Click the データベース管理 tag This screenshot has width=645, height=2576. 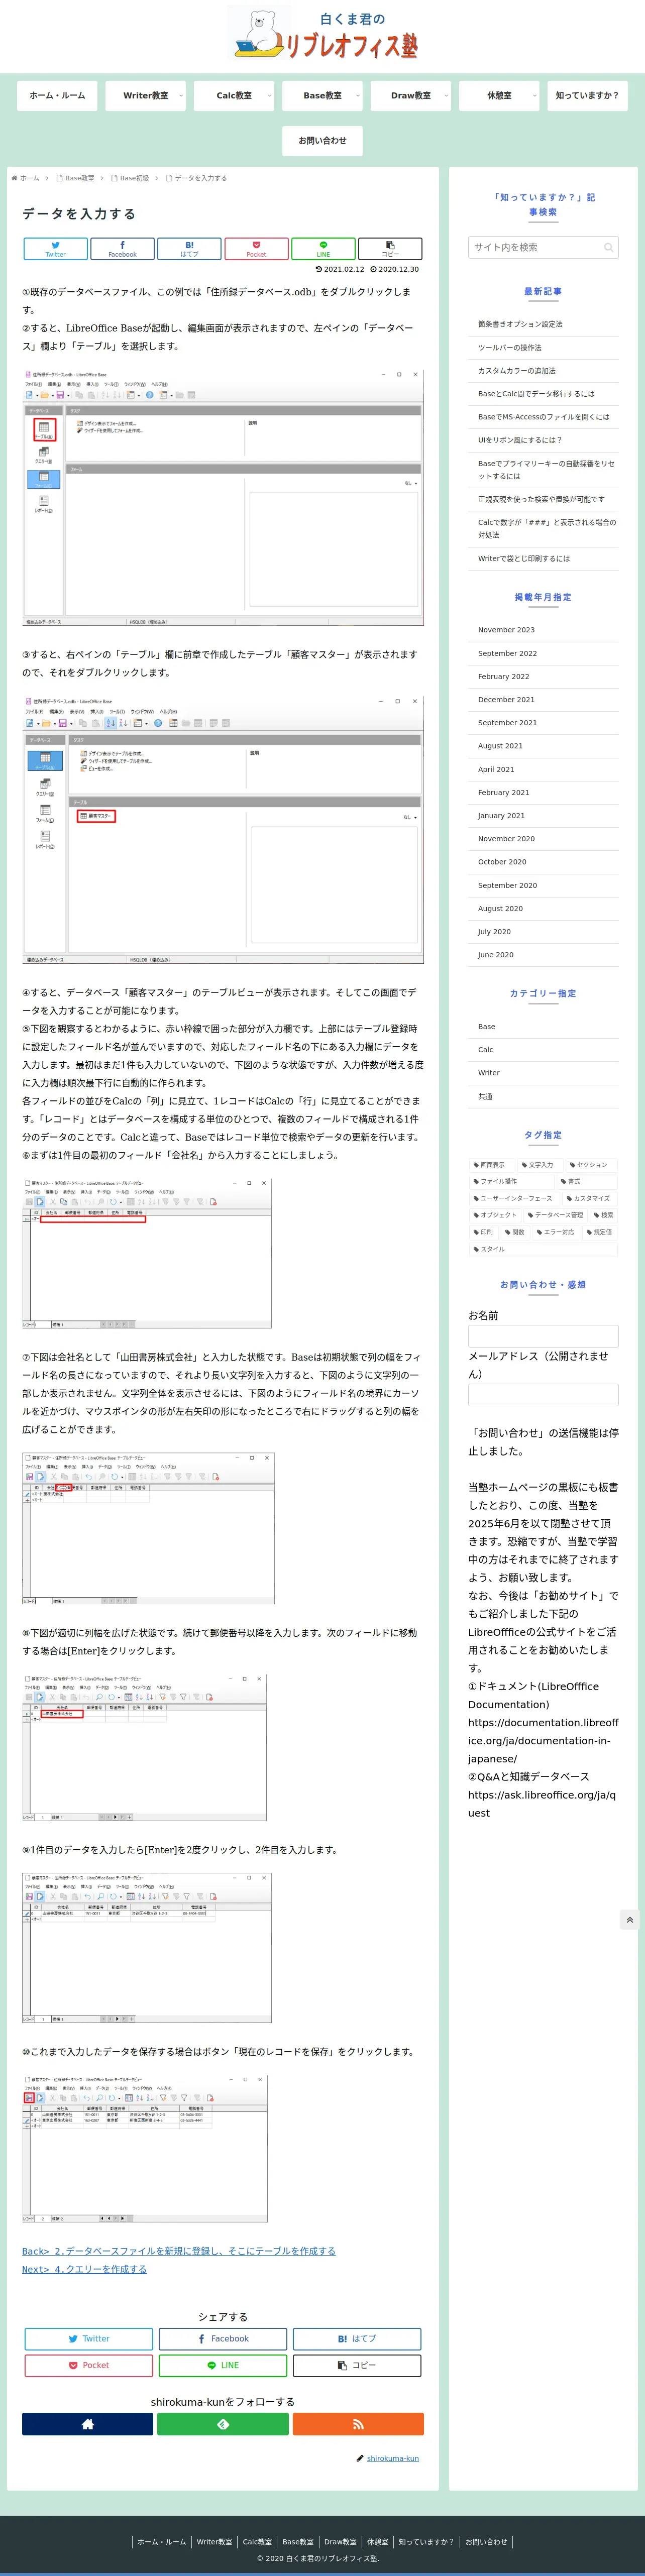(x=556, y=1216)
